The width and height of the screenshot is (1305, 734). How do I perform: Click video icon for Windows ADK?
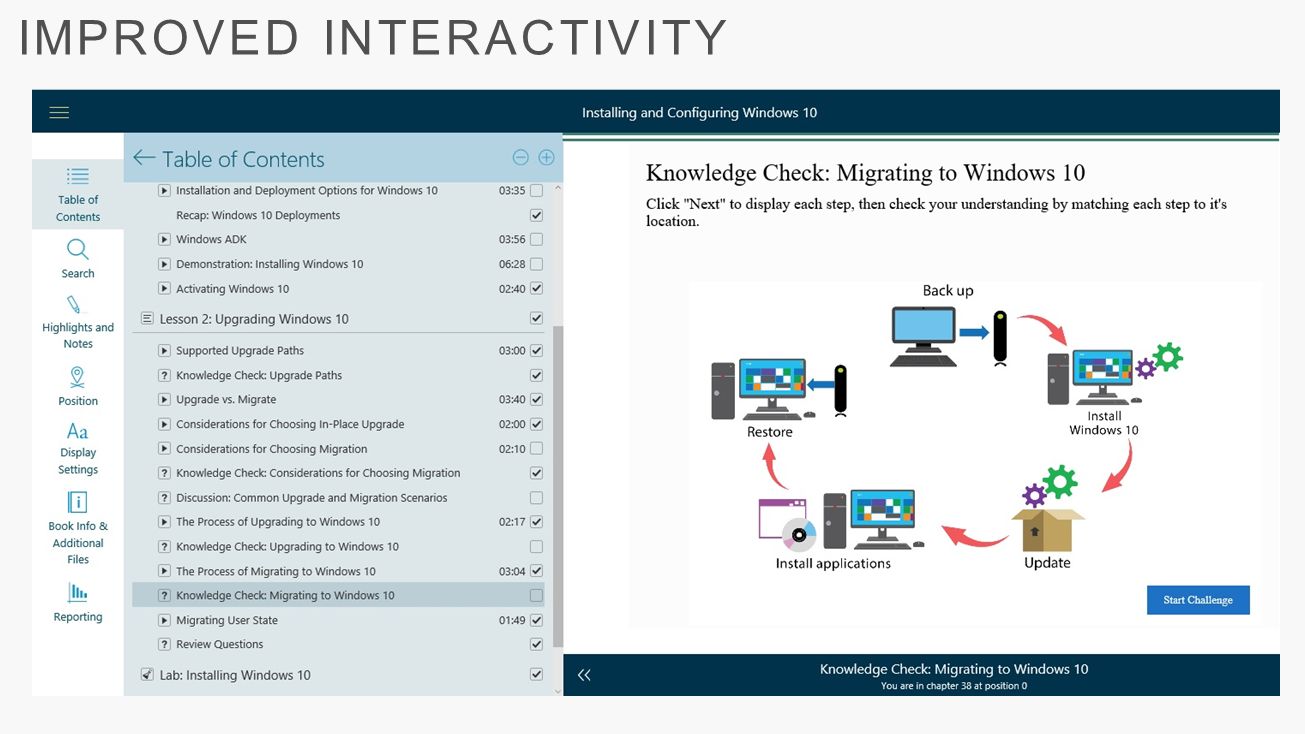(x=165, y=239)
